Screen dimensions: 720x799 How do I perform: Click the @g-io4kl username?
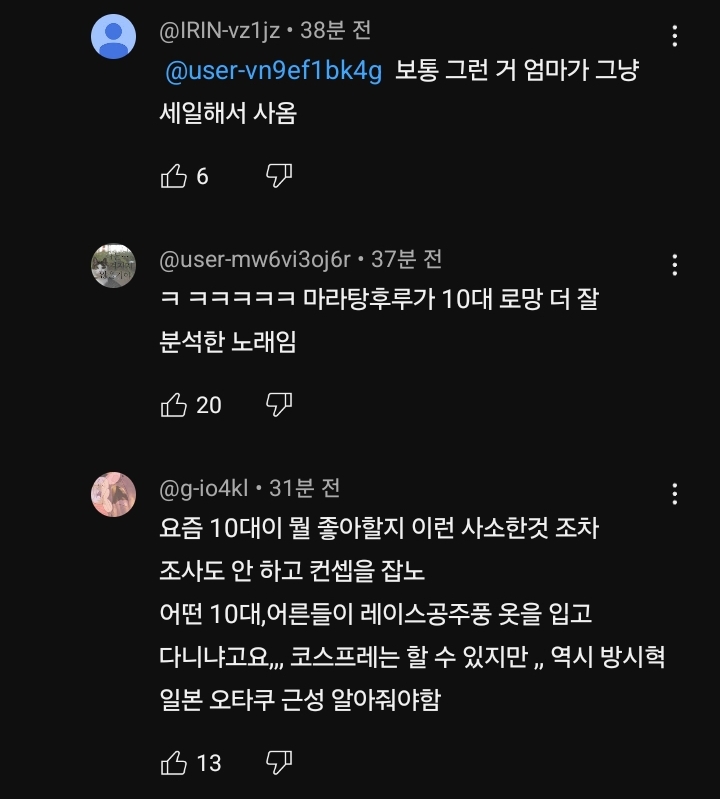(x=204, y=488)
